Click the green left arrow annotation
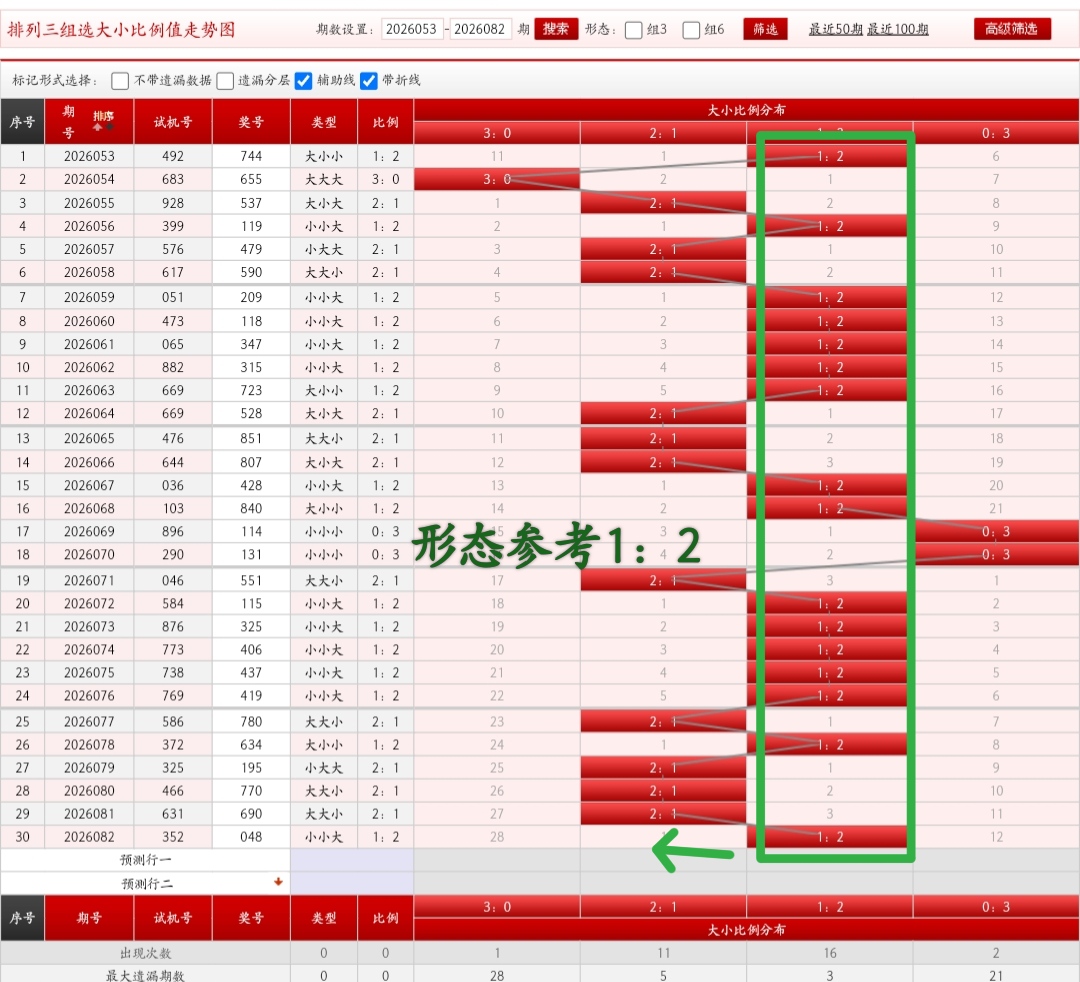1080x982 pixels. [692, 850]
